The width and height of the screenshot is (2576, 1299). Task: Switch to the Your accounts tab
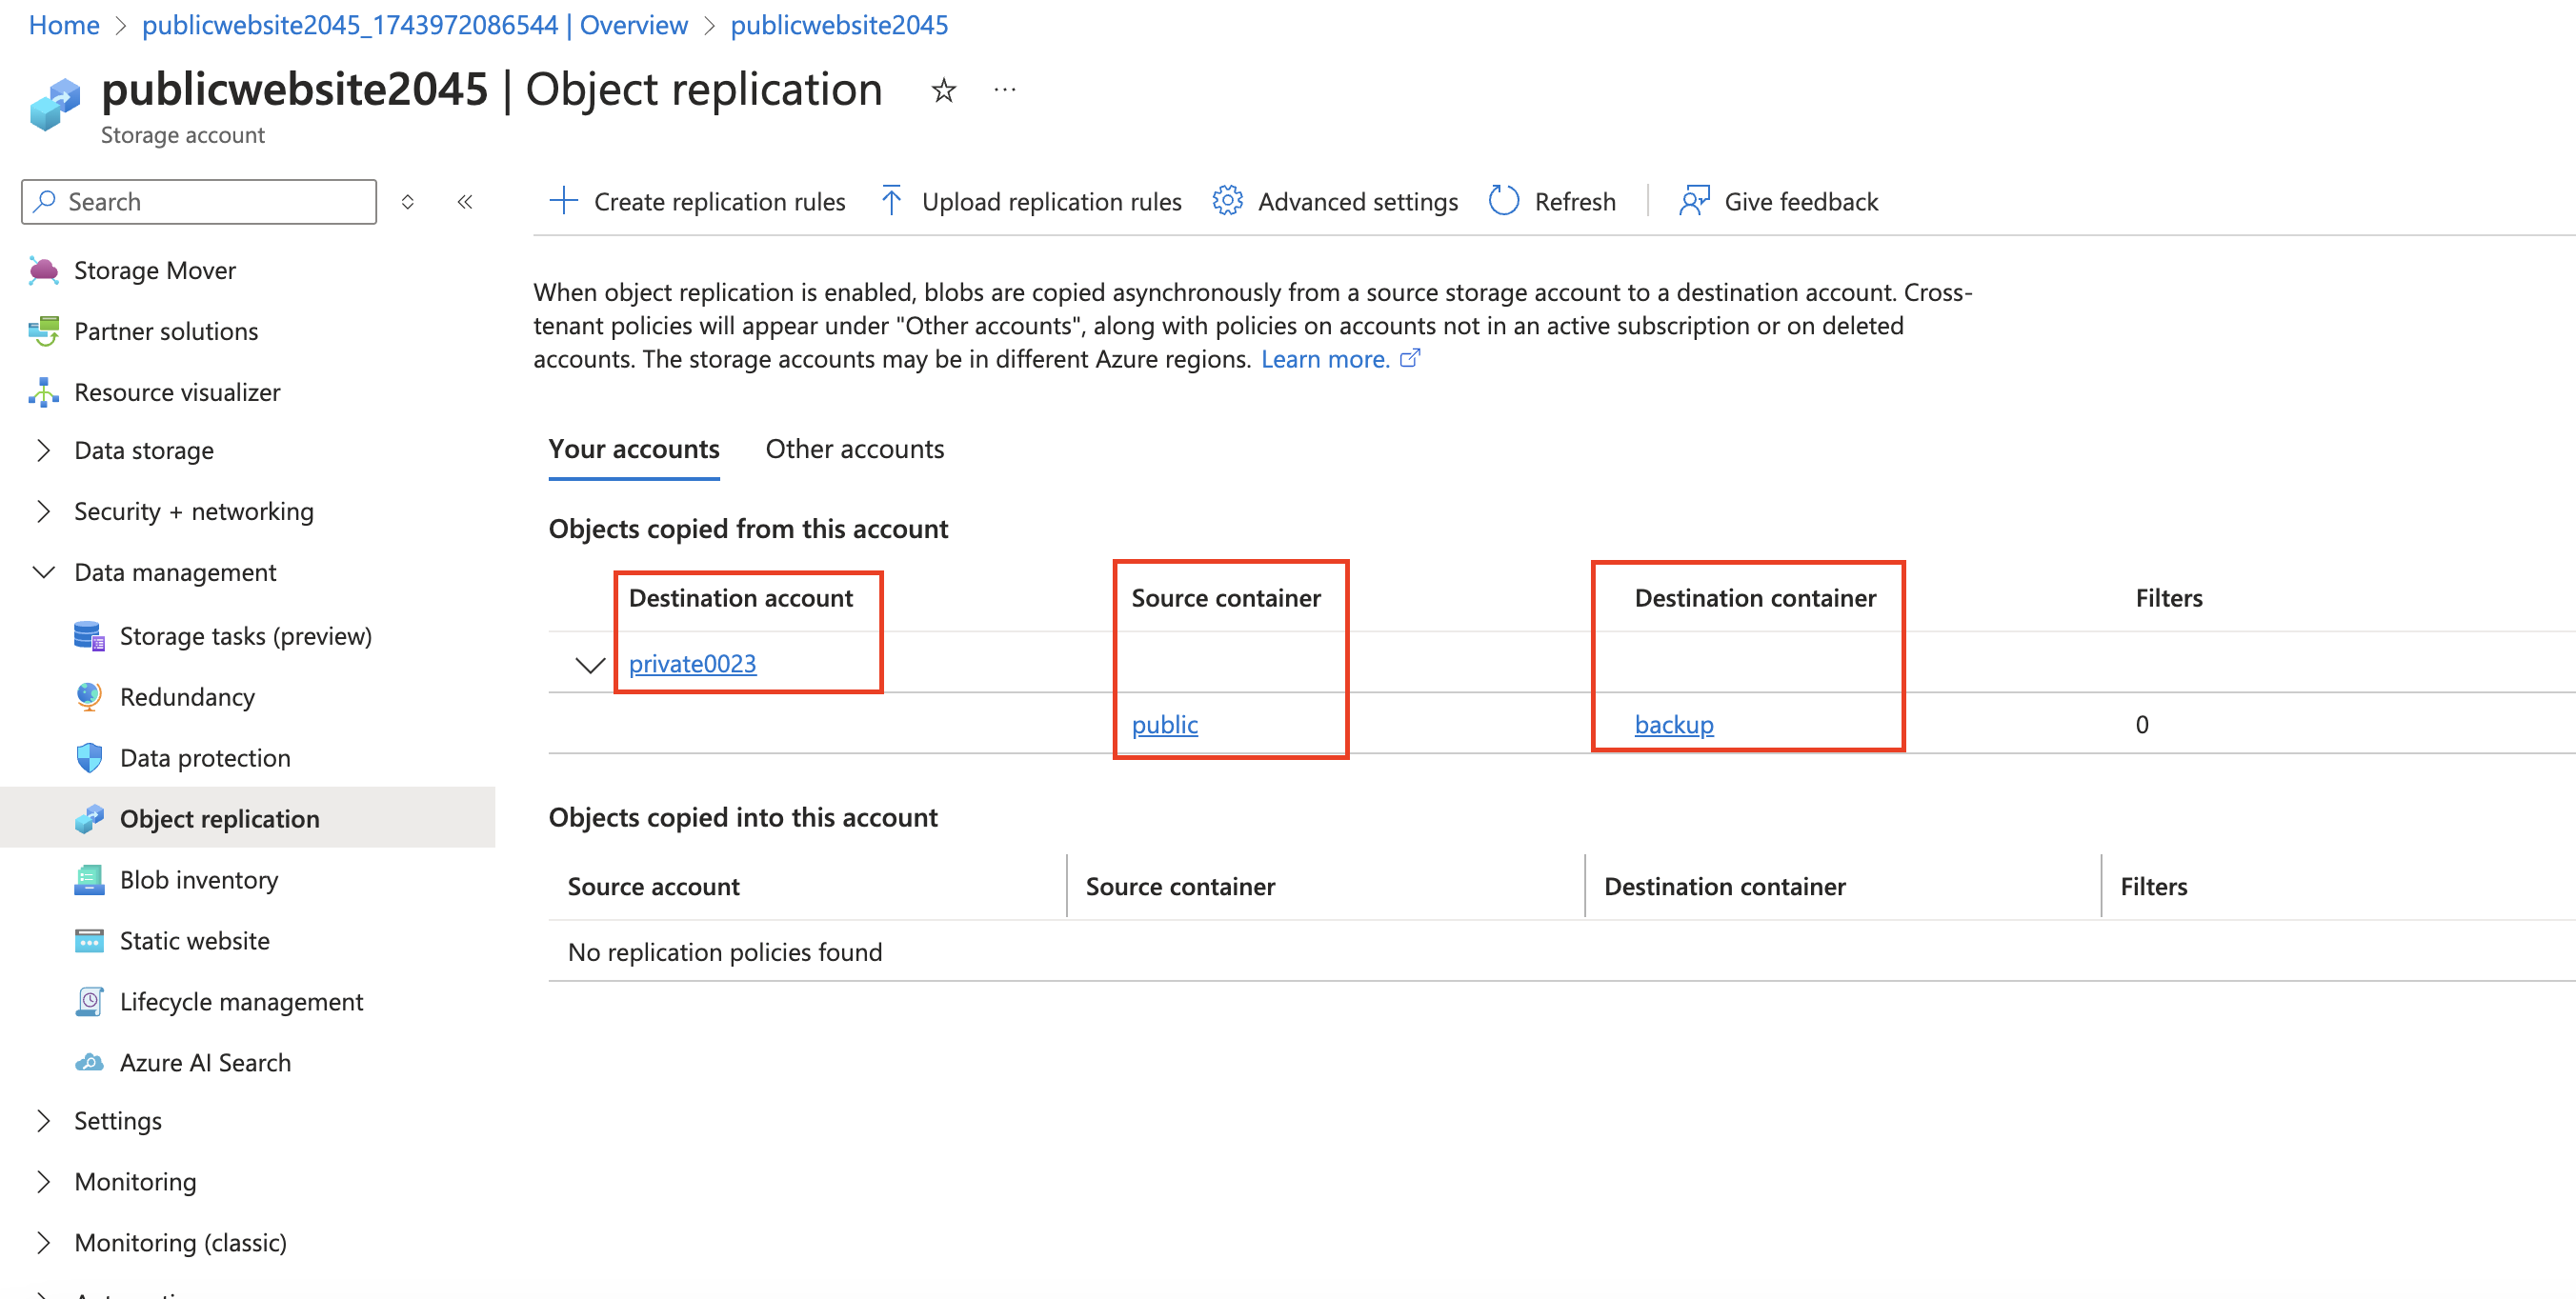tap(634, 449)
